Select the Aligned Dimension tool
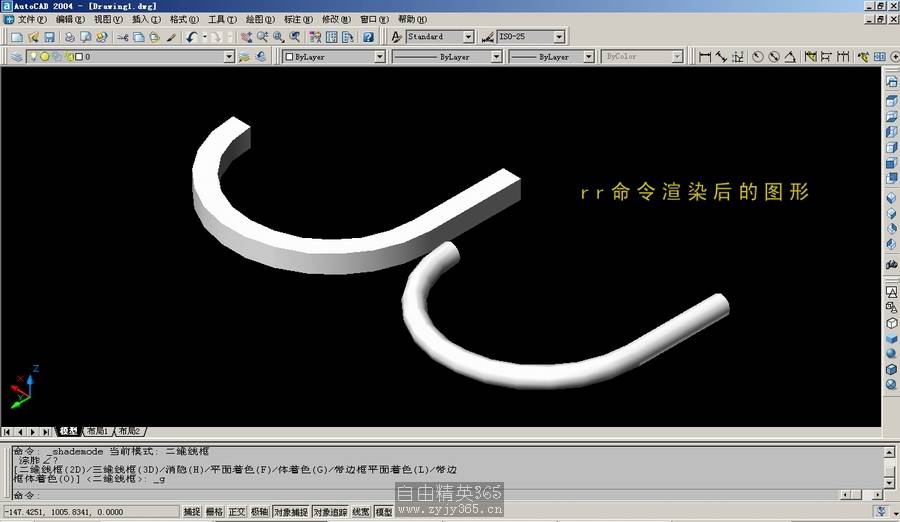900x522 pixels. coord(721,57)
